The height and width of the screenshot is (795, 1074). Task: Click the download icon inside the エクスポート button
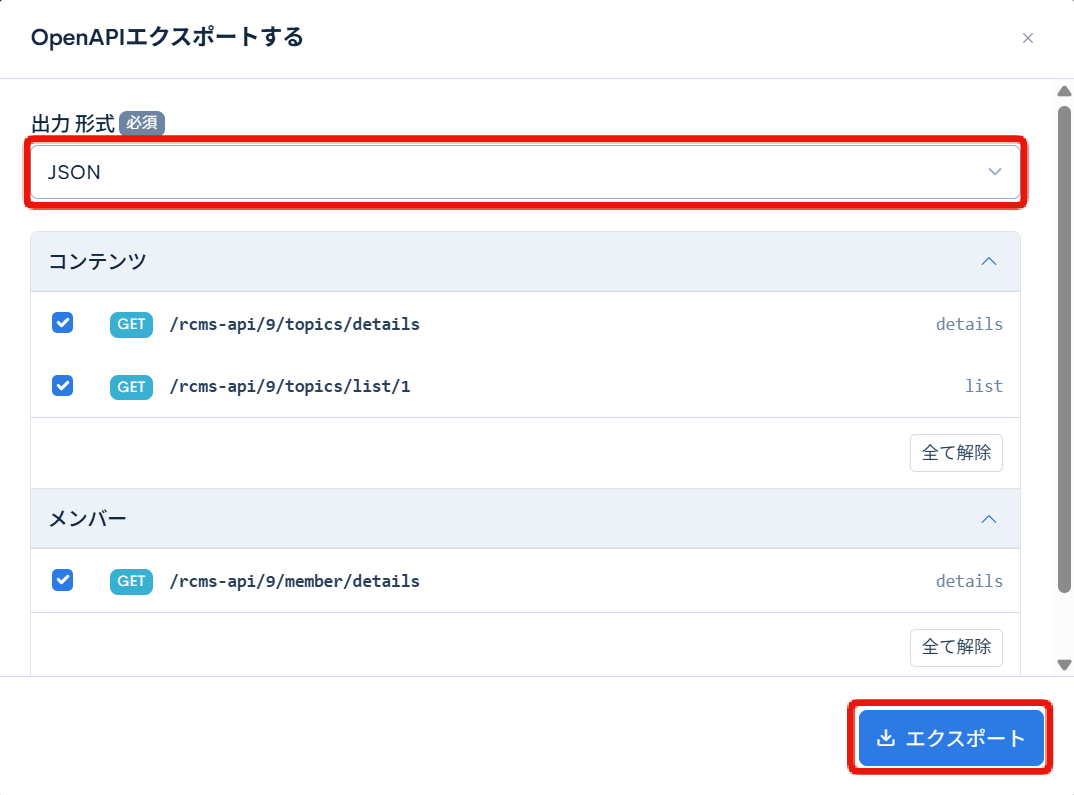(x=886, y=738)
